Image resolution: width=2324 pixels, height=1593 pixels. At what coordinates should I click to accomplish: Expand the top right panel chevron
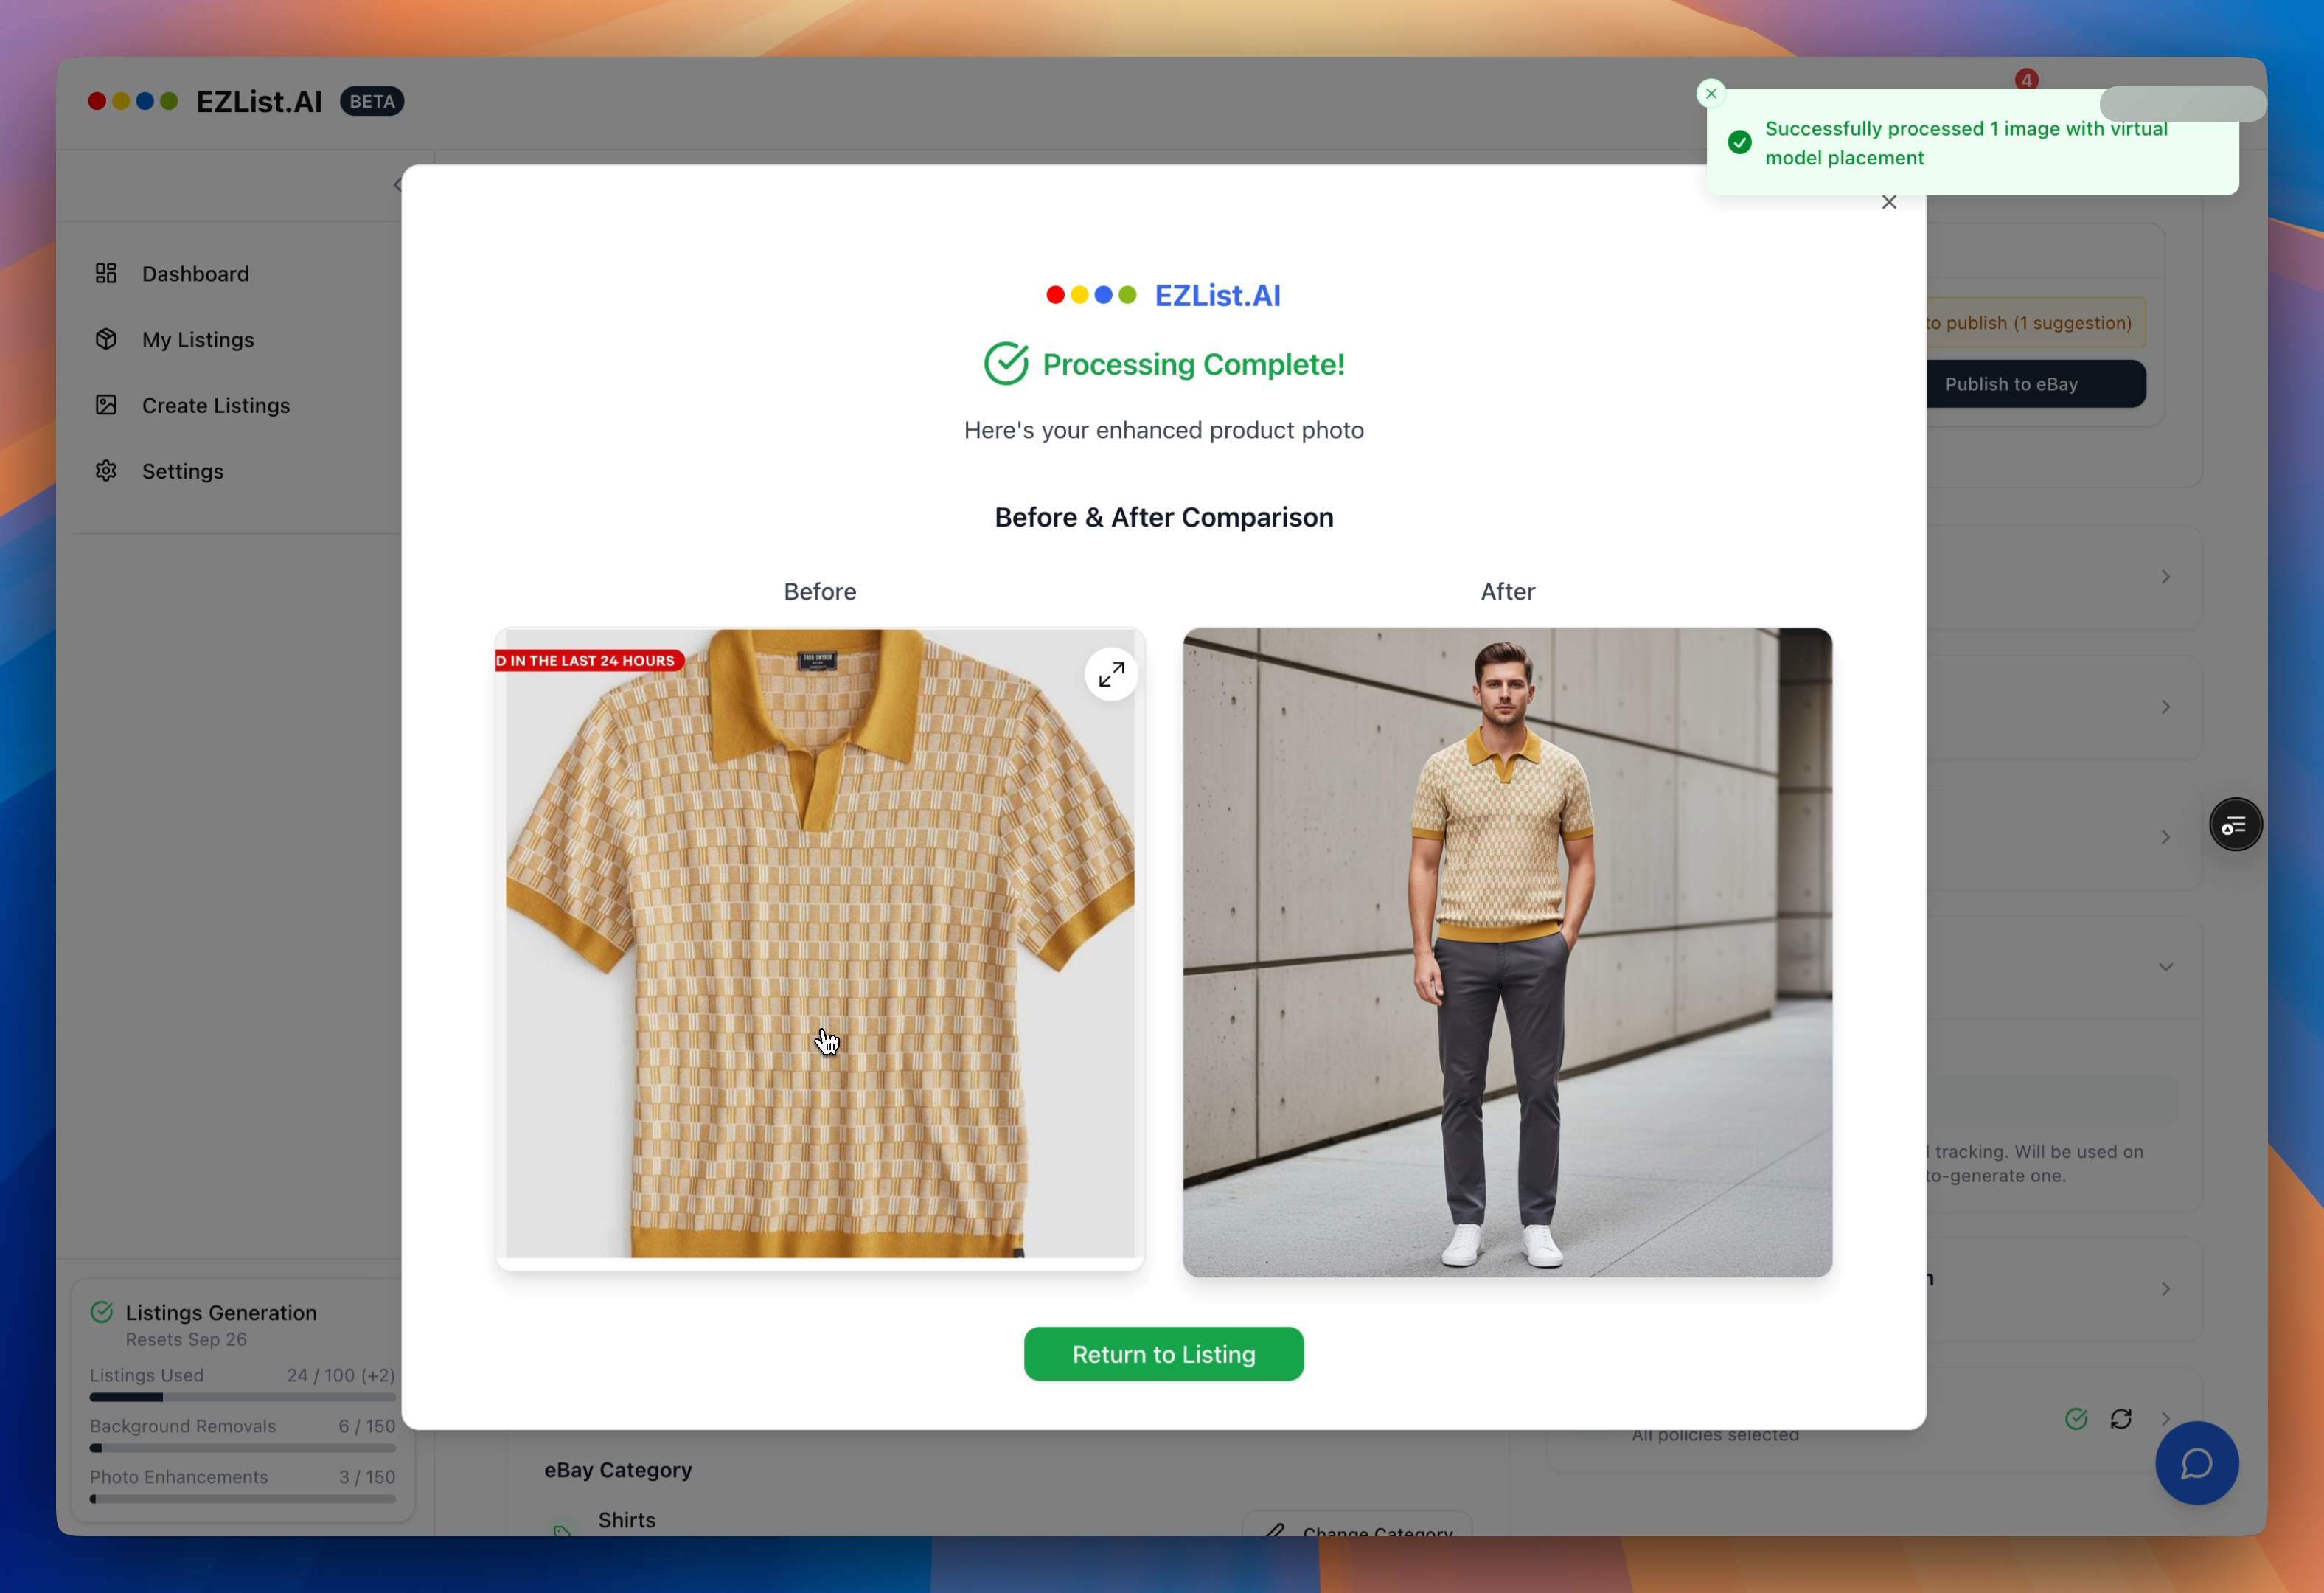coord(2165,577)
